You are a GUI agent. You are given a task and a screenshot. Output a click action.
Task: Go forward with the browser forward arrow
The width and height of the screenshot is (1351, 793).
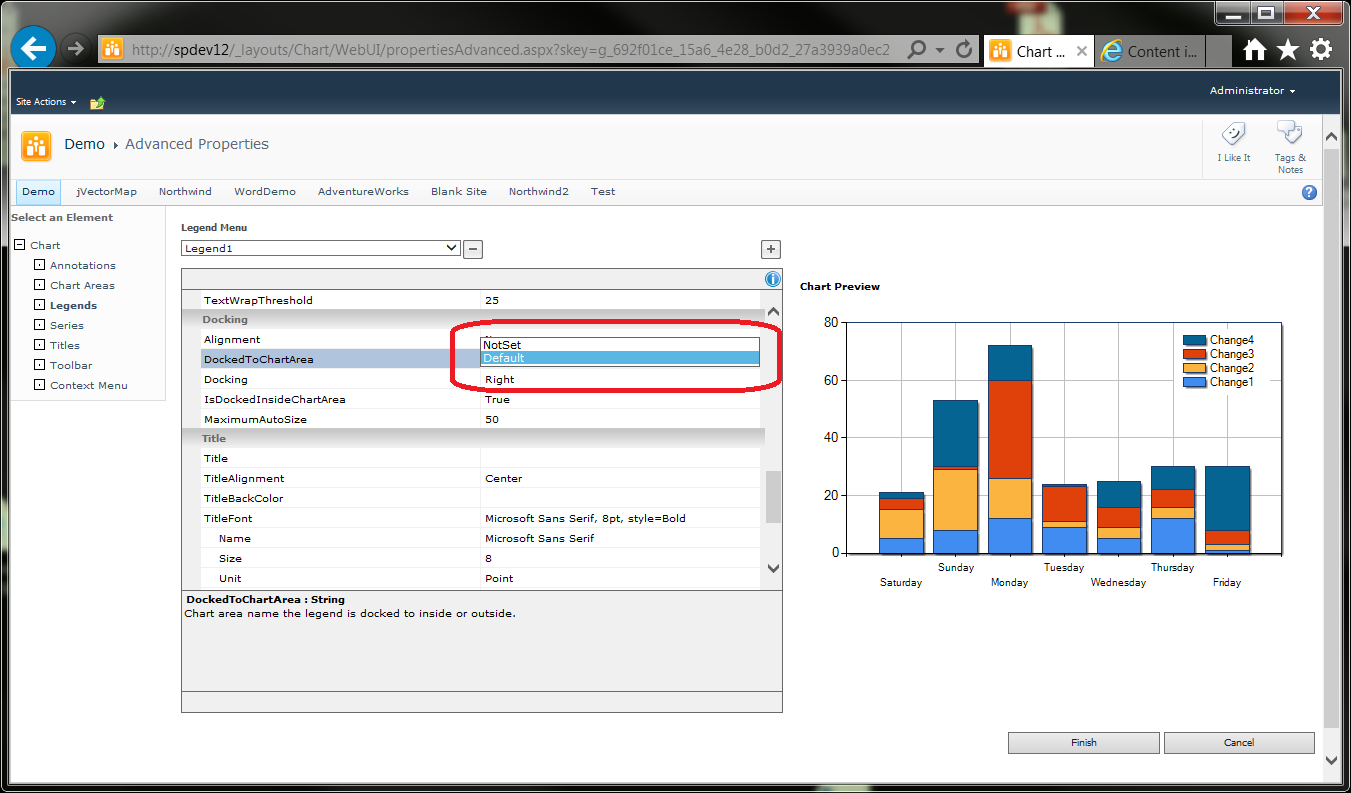75,48
